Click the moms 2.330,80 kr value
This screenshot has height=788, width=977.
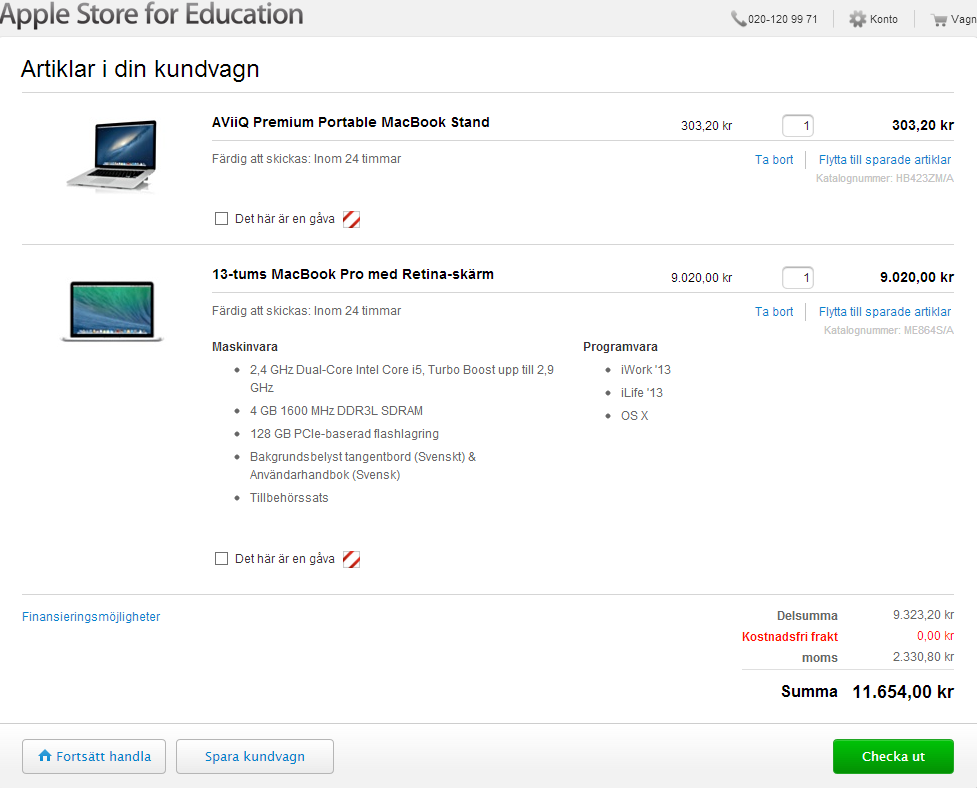click(x=923, y=657)
